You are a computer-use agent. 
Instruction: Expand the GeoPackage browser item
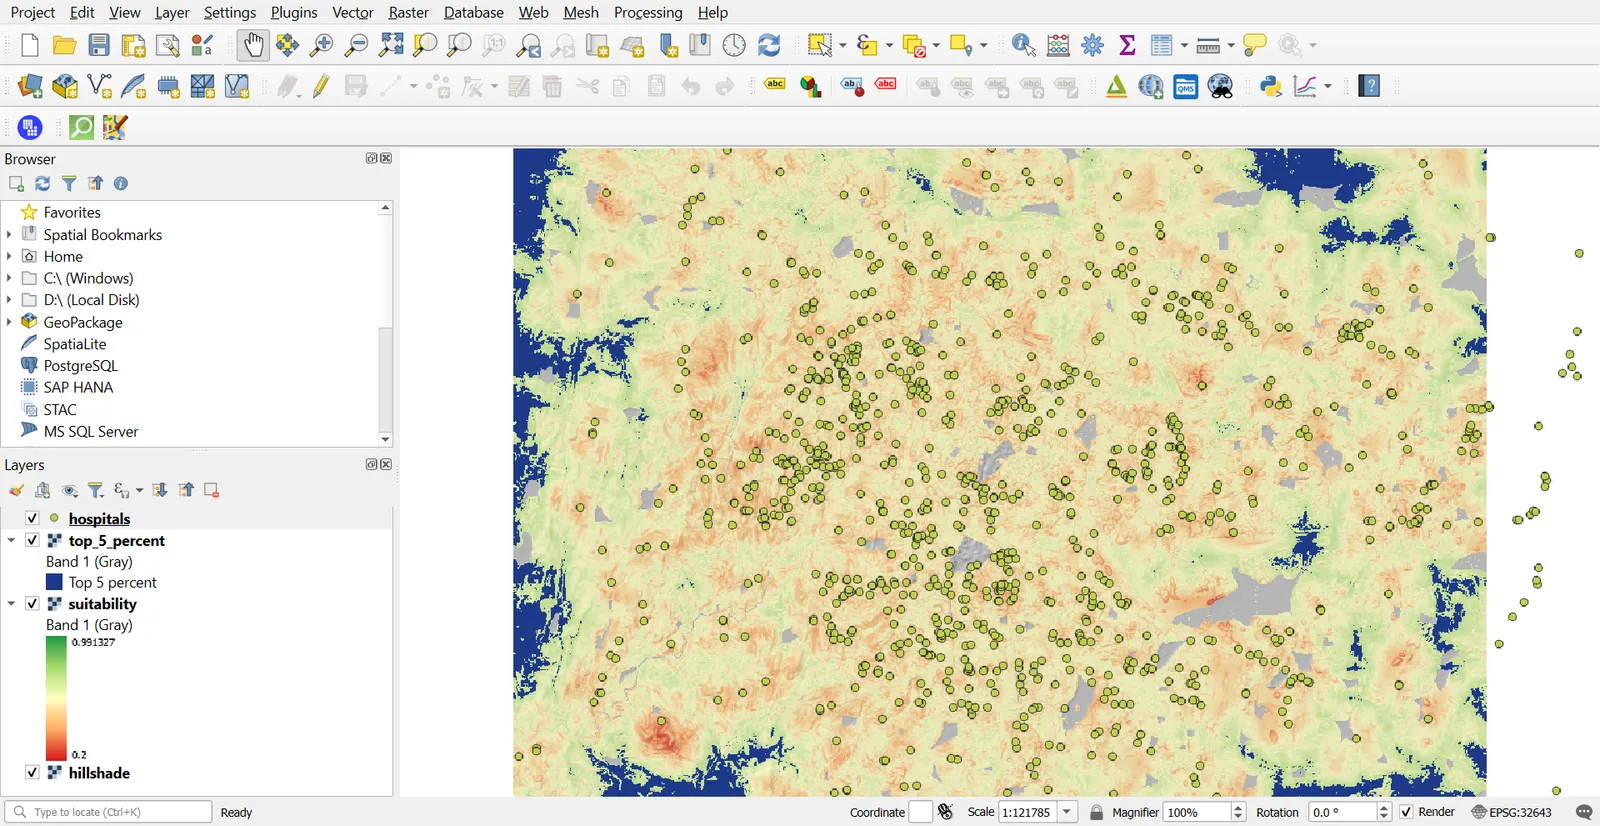tap(9, 322)
